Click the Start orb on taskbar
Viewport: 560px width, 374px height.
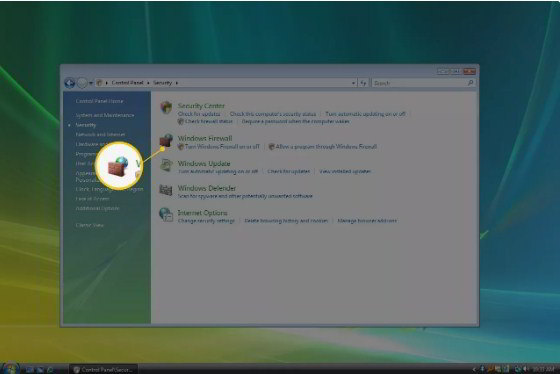pos(10,368)
